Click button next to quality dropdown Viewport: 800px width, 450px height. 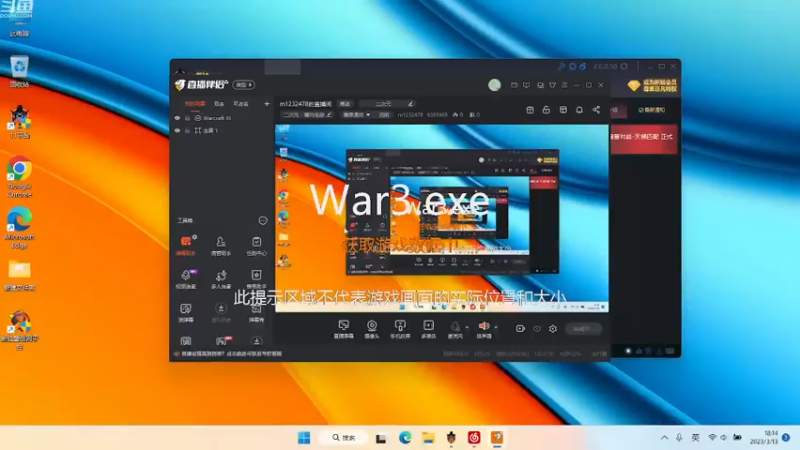pyautogui.click(x=384, y=115)
